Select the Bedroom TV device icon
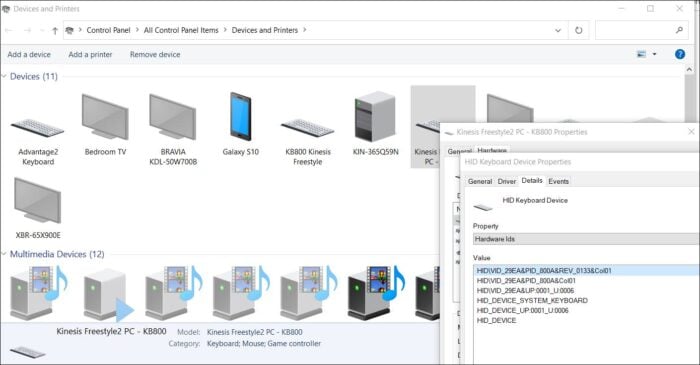Viewport: 700px width, 365px height. [x=105, y=117]
